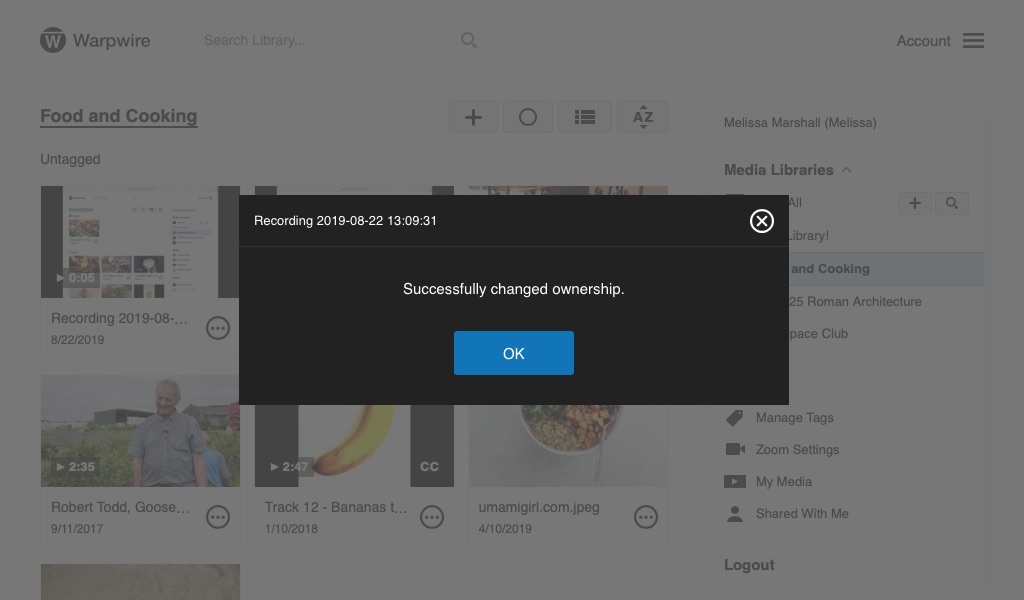Open Shared With Me
Image resolution: width=1024 pixels, height=600 pixels.
tap(802, 514)
